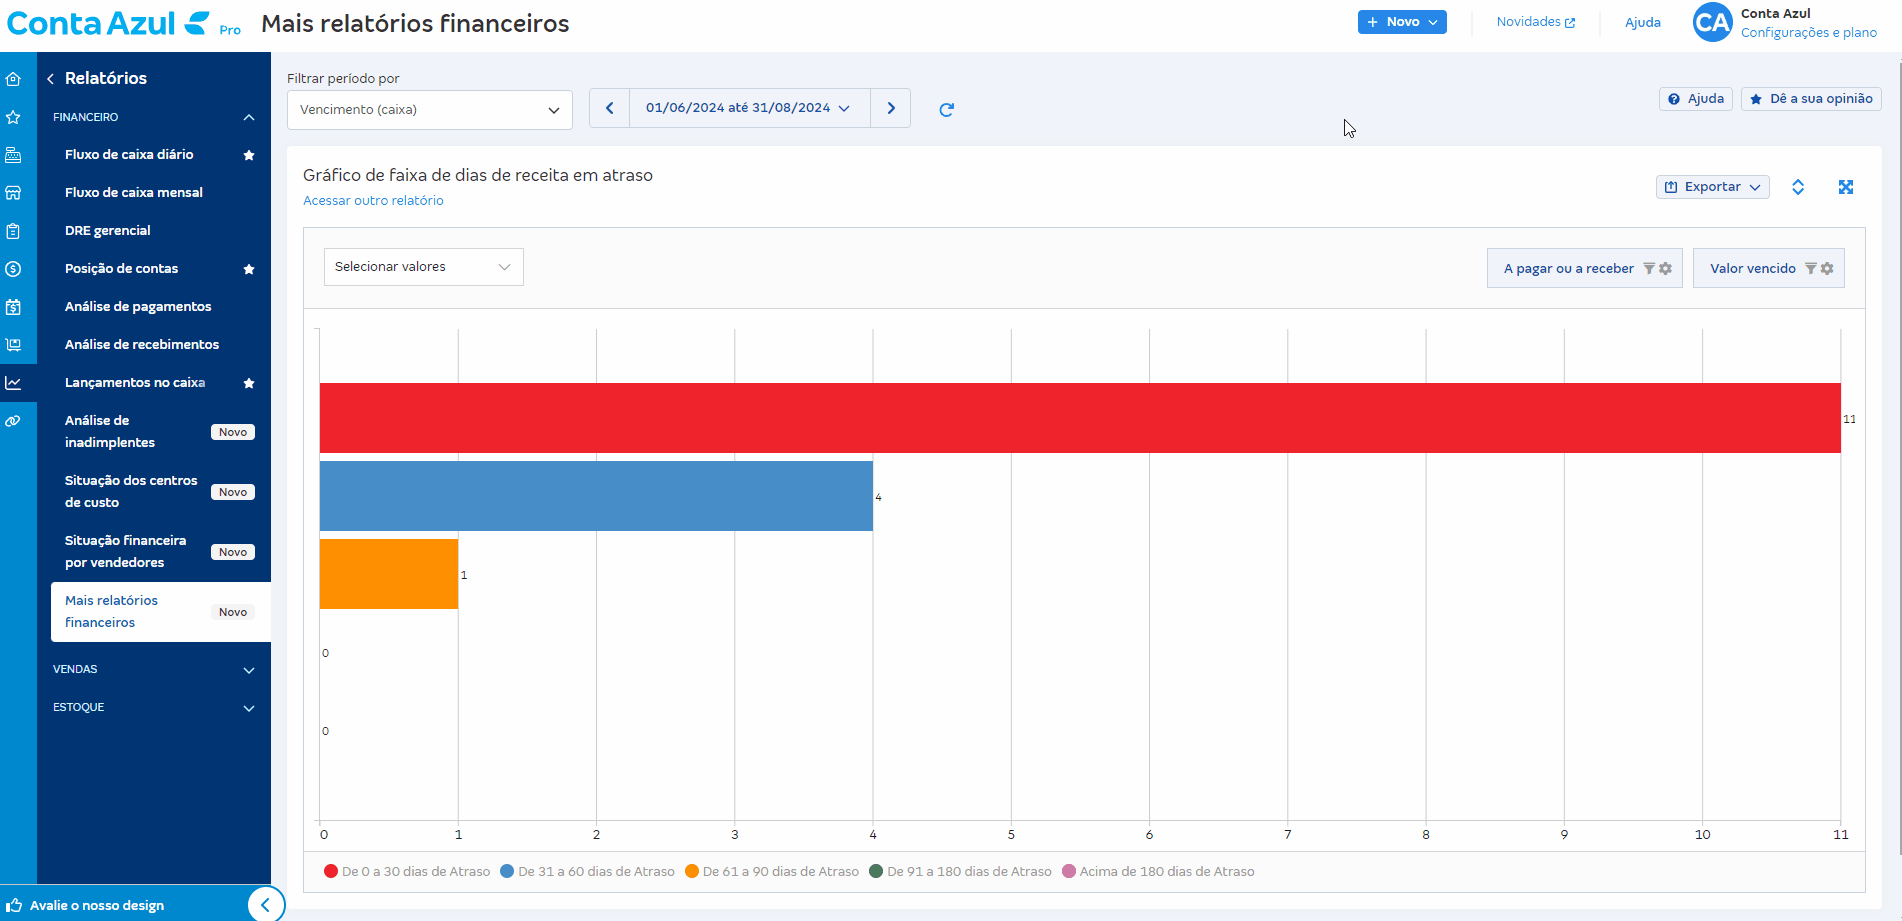
Task: Click the Acessar outro relatório link
Action: click(373, 201)
